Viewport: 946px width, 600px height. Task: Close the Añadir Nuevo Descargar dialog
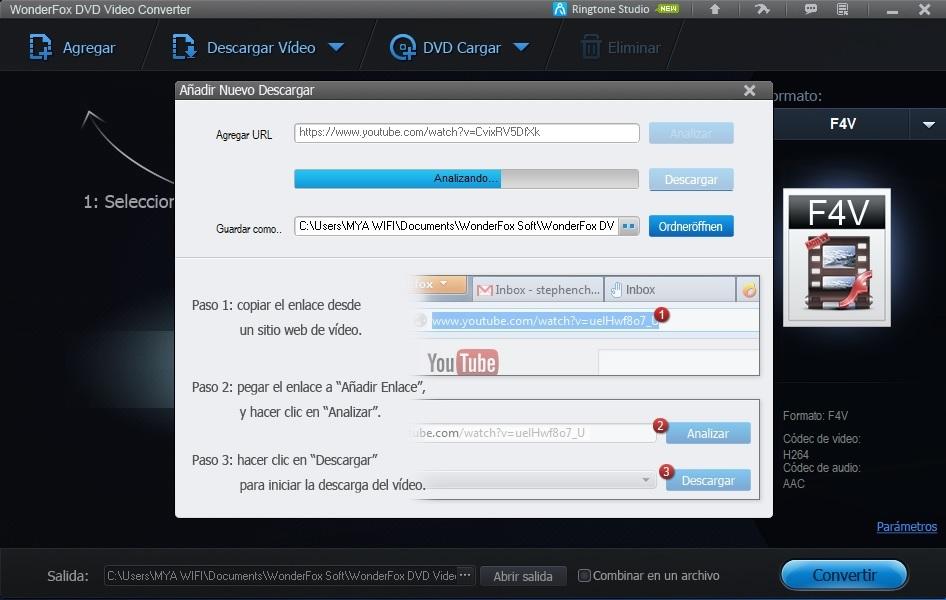(x=749, y=90)
